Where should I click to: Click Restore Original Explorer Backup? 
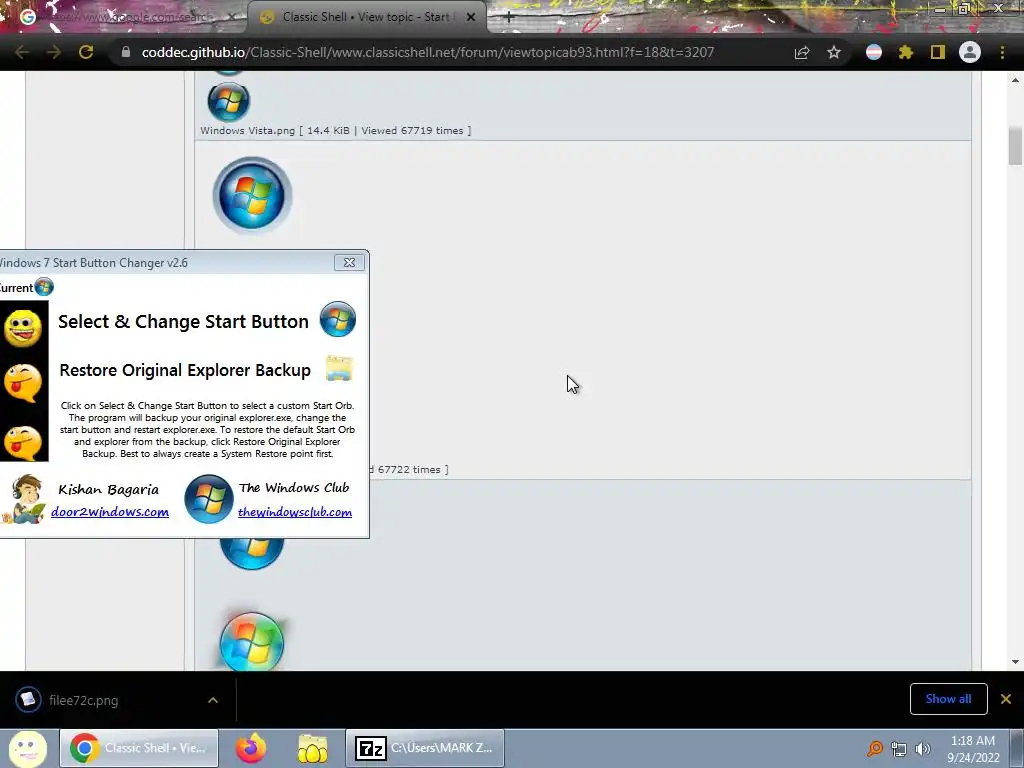185,370
